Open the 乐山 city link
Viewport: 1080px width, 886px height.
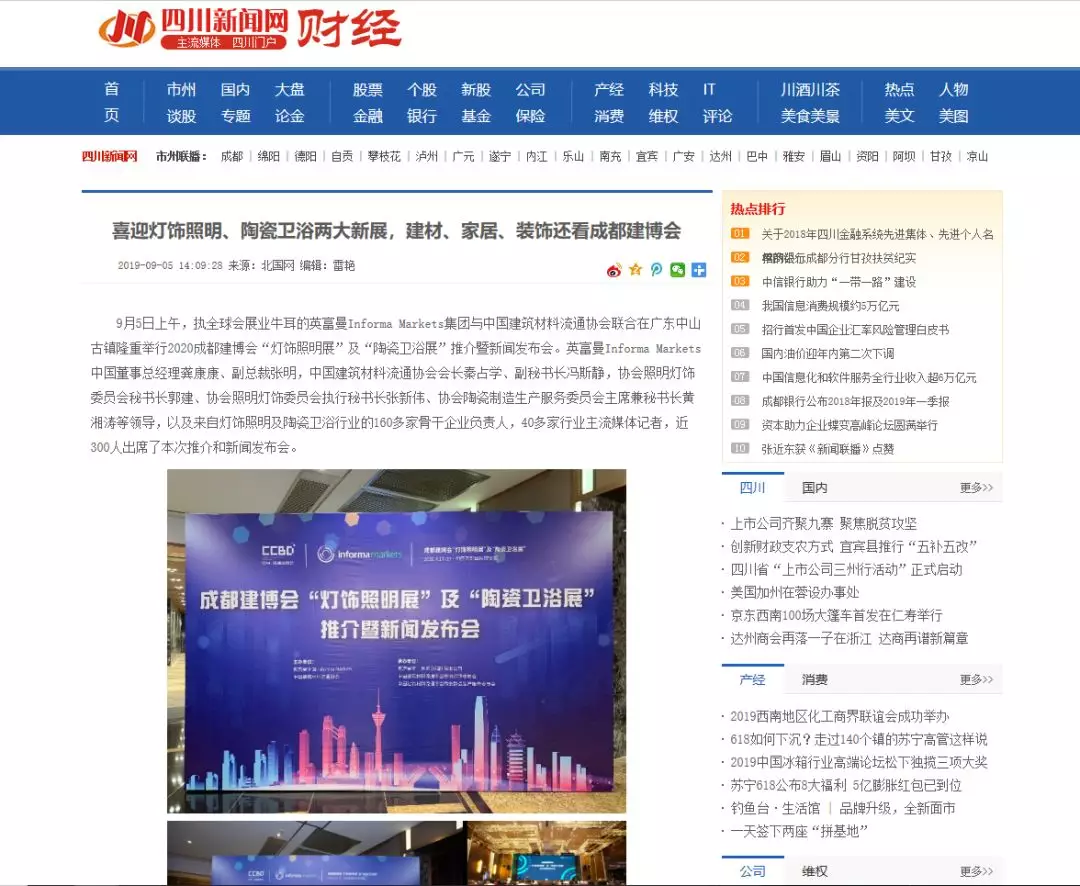tap(573, 156)
